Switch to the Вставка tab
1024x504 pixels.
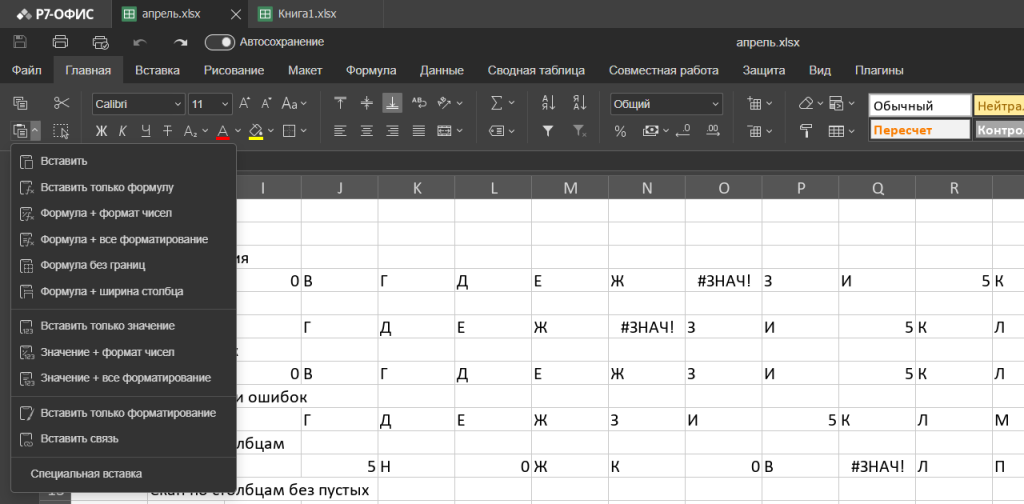coord(157,71)
